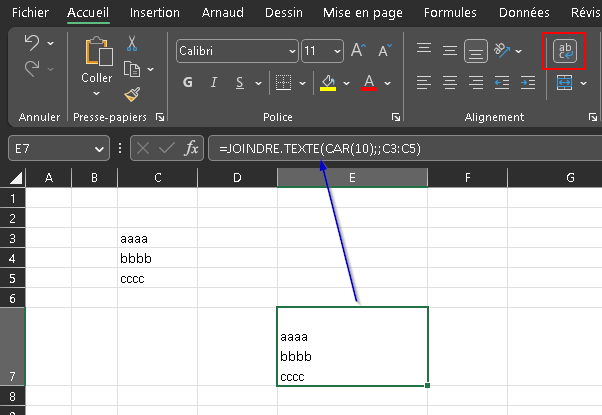
Task: Switch to the Insertion tab
Action: (154, 13)
